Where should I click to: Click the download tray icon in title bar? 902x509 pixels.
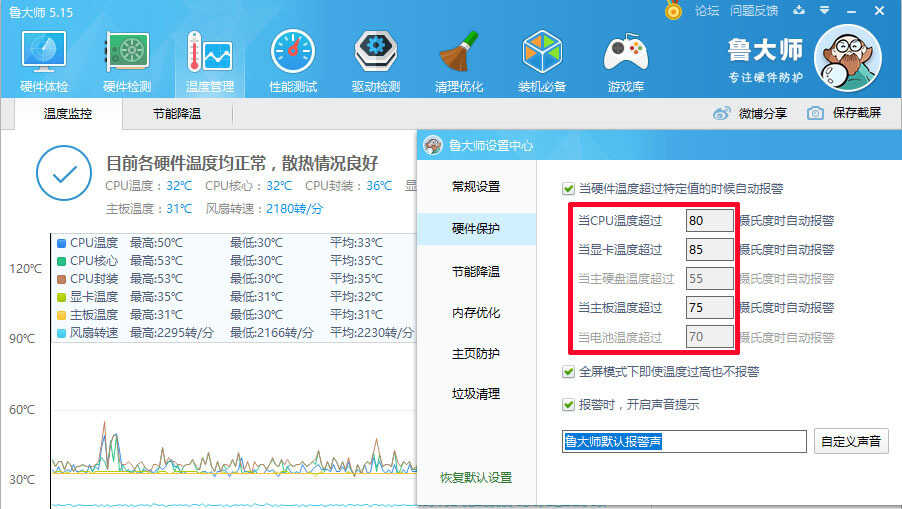[799, 10]
